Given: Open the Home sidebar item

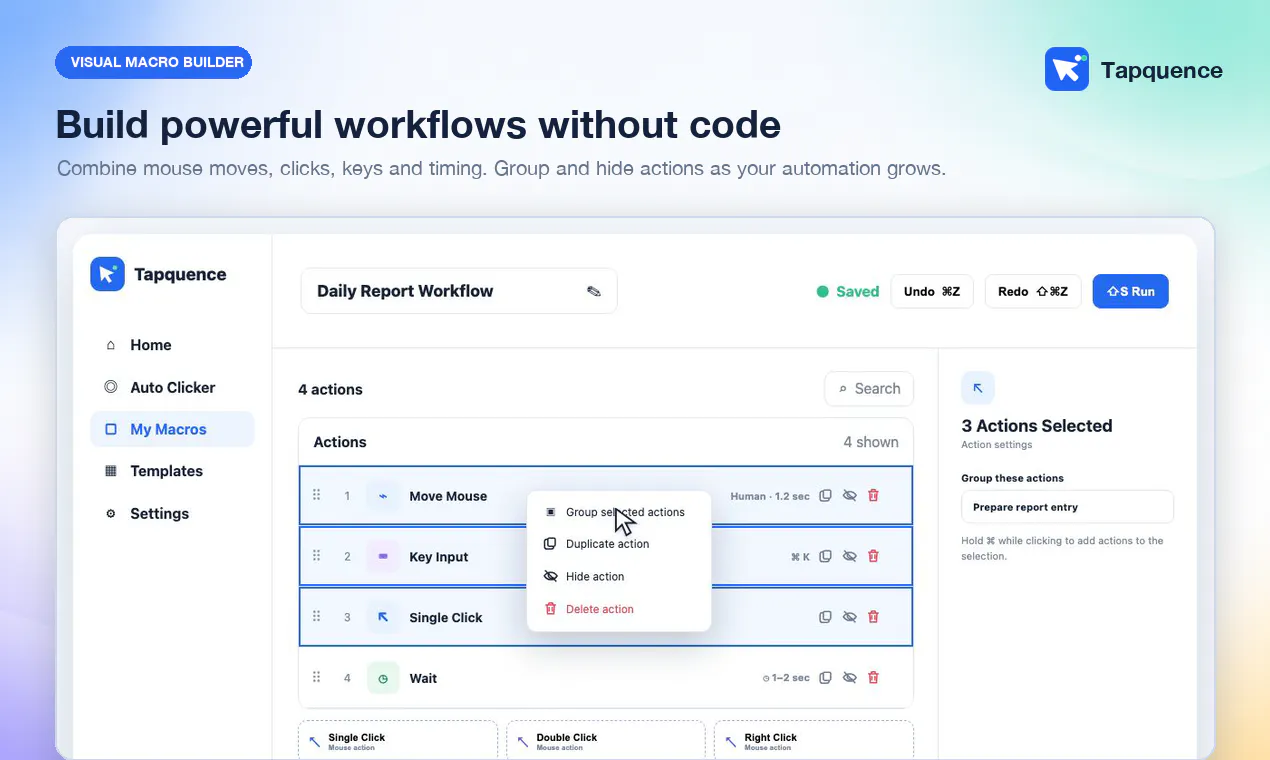Looking at the screenshot, I should [x=172, y=345].
